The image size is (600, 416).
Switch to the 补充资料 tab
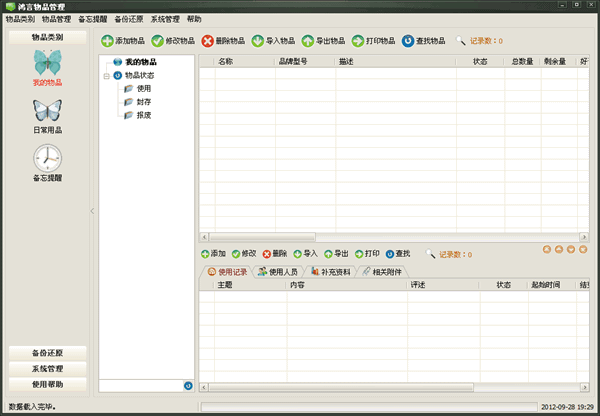pyautogui.click(x=330, y=271)
